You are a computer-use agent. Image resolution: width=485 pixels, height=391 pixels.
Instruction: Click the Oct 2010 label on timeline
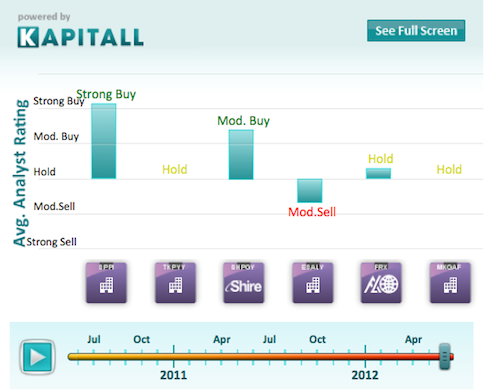(142, 339)
